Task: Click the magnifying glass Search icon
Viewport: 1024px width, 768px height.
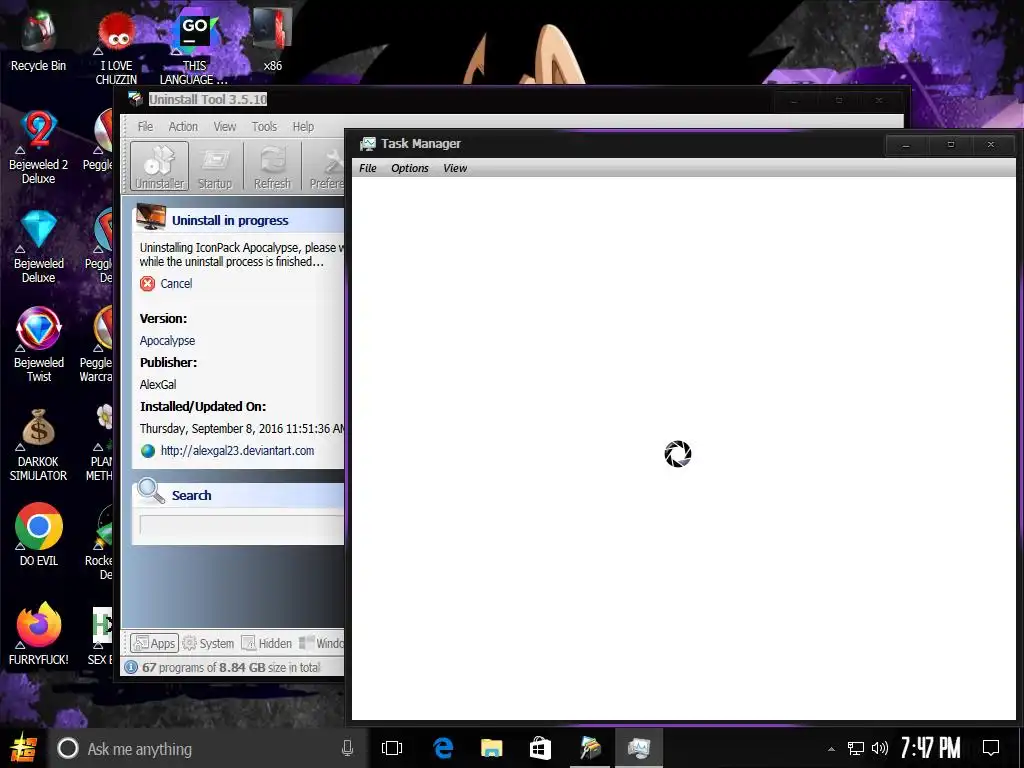Action: tap(151, 492)
